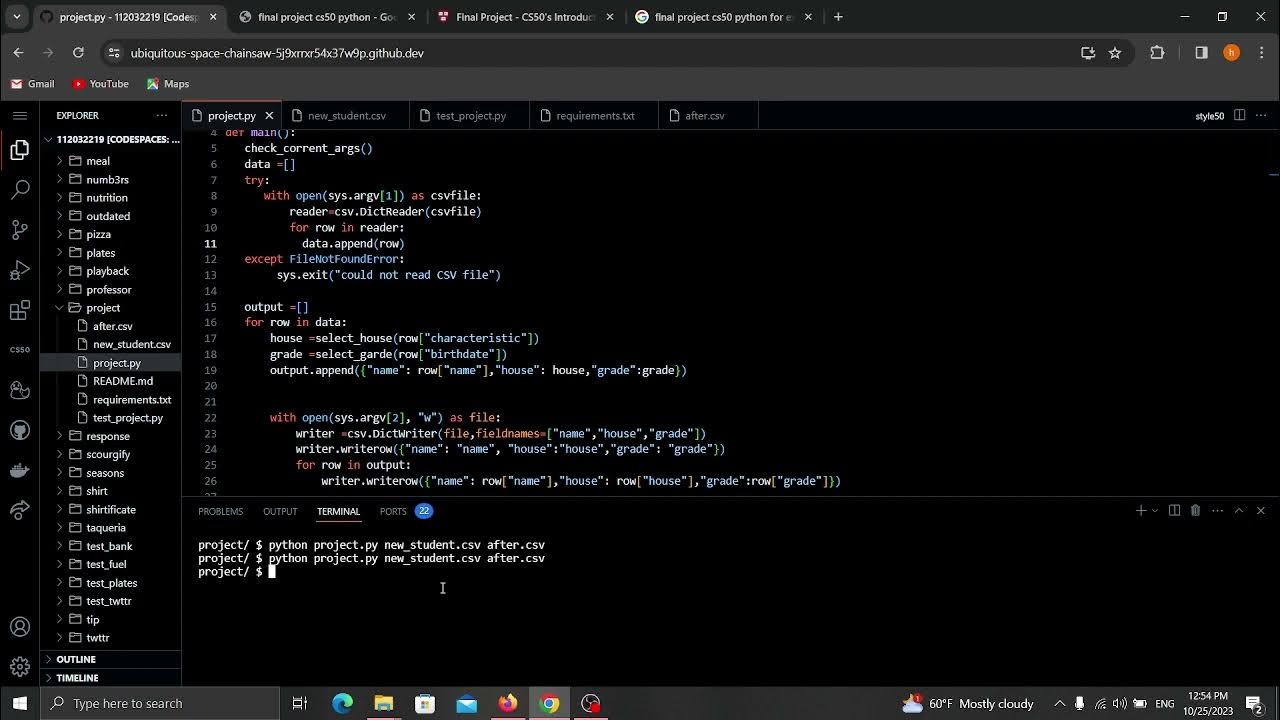Open terminal launch profile dropdown

pos(1155,510)
